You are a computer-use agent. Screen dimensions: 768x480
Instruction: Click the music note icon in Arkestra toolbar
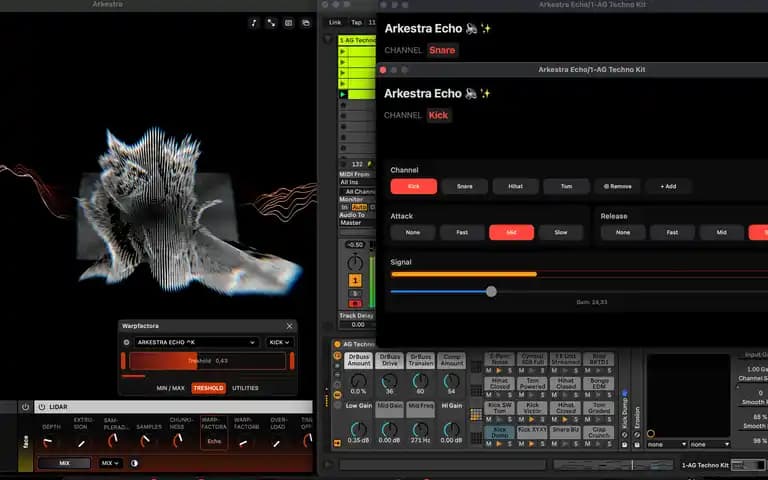[254, 23]
